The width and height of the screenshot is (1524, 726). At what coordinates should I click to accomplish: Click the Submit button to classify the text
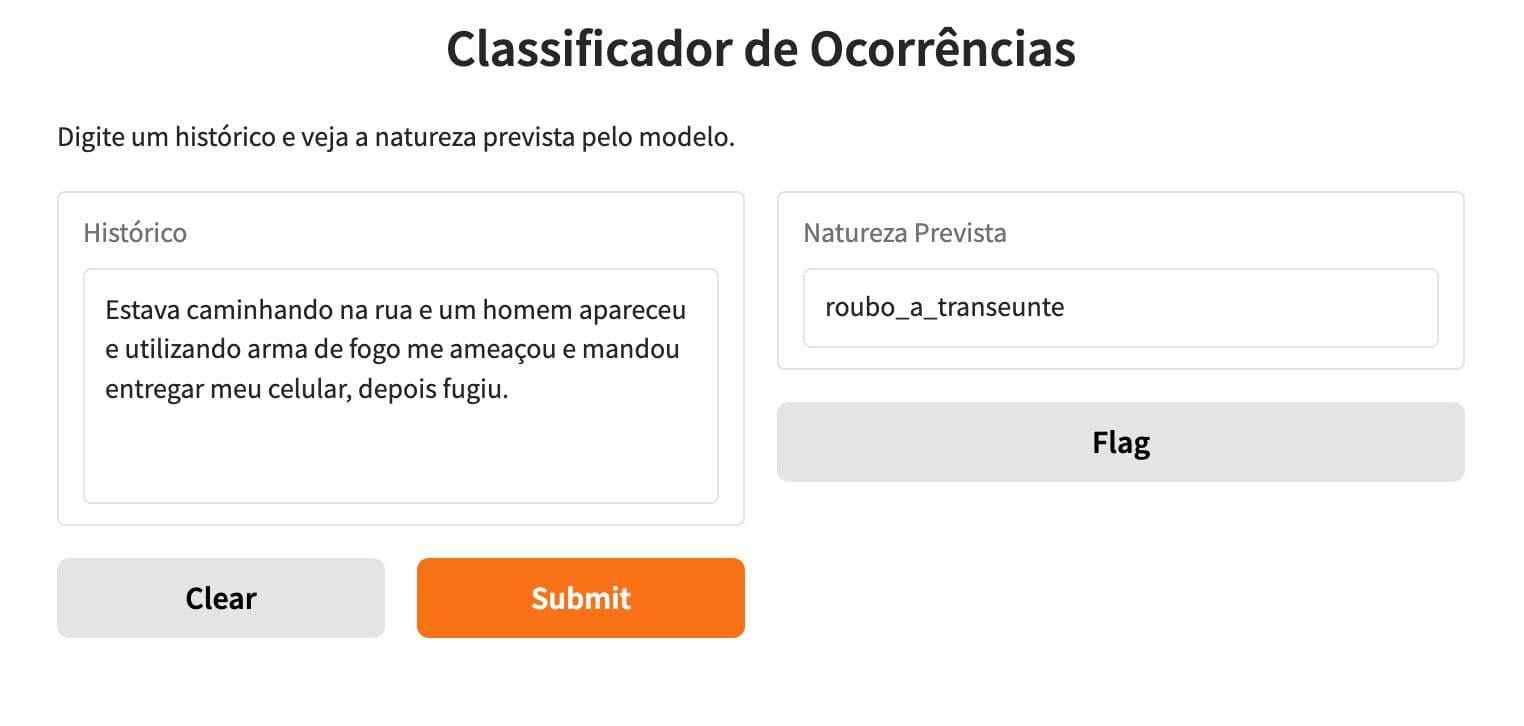click(580, 597)
